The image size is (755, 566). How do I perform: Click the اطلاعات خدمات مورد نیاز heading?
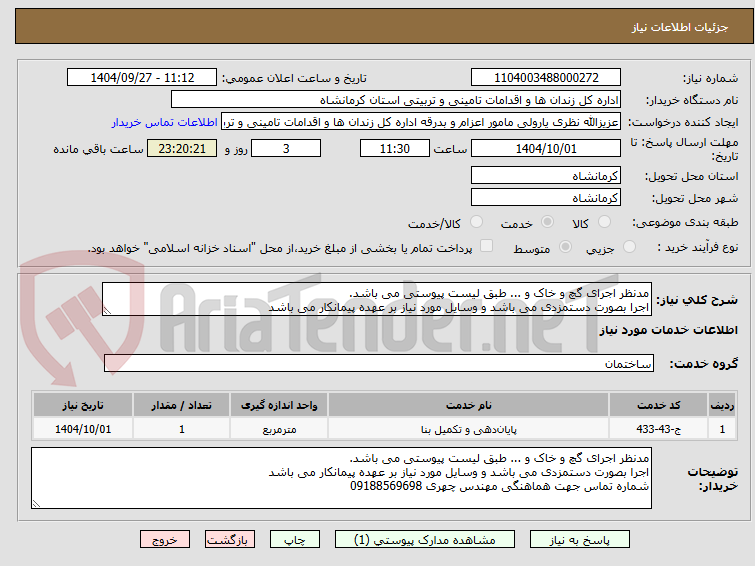668,330
